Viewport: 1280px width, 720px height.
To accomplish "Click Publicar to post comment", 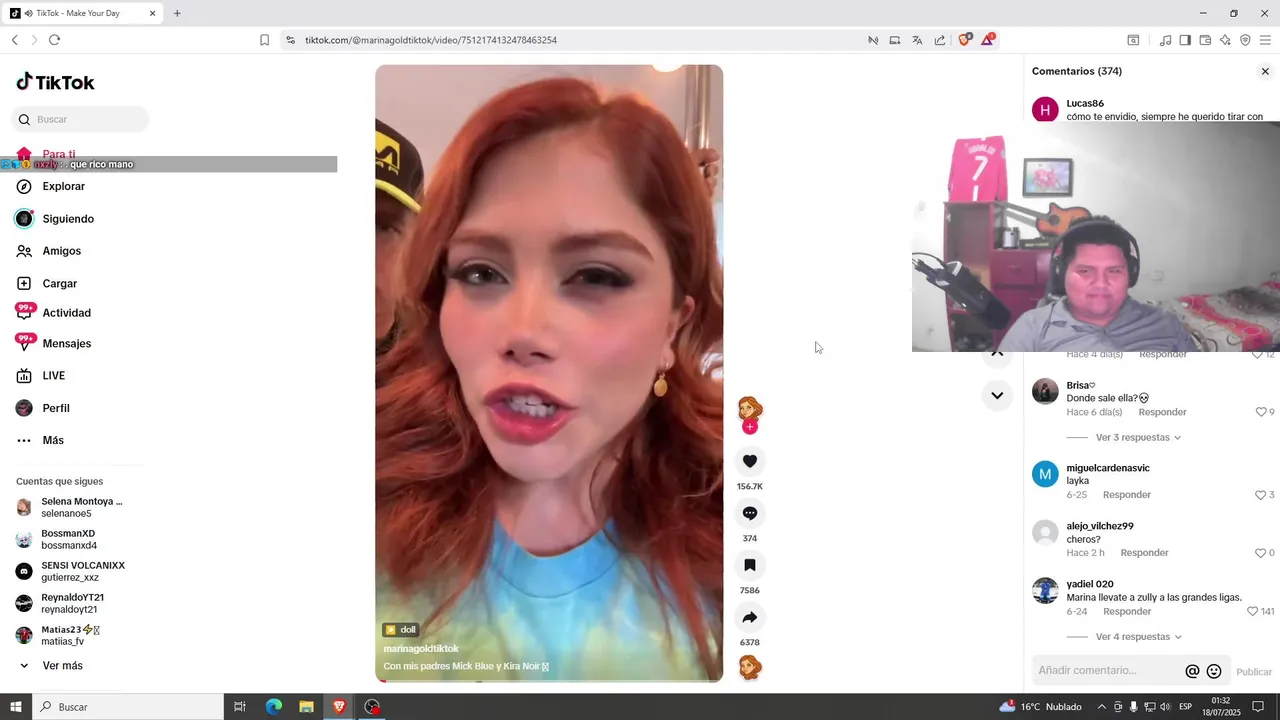I will pos(1254,672).
